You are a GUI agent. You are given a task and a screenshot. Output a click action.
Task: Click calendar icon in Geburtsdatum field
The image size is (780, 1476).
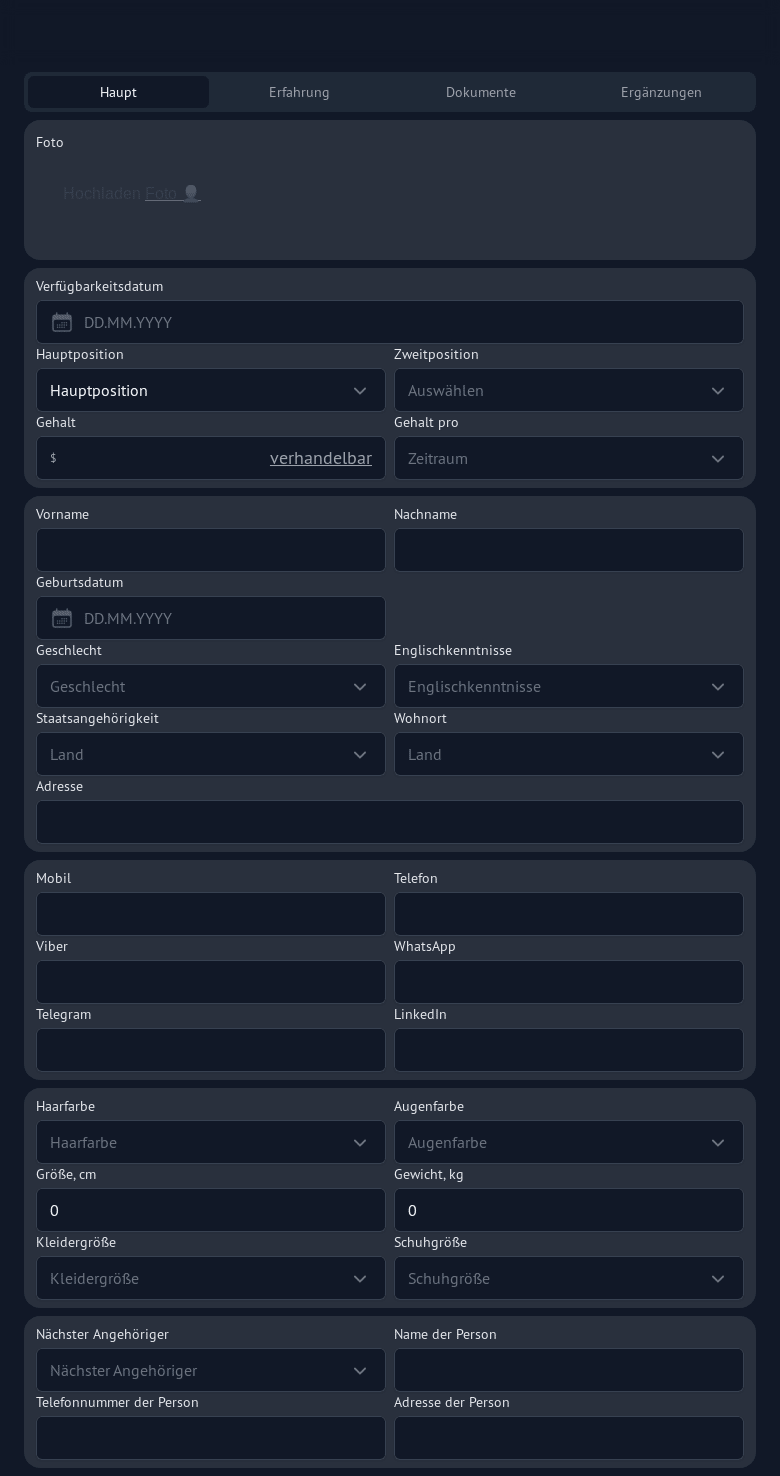[x=62, y=618]
